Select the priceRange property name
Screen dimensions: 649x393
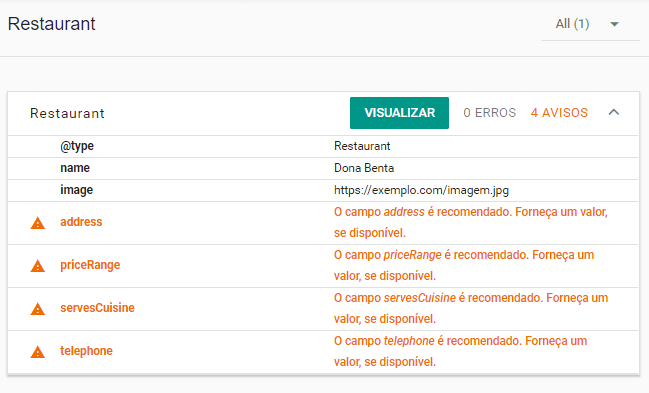coord(90,265)
